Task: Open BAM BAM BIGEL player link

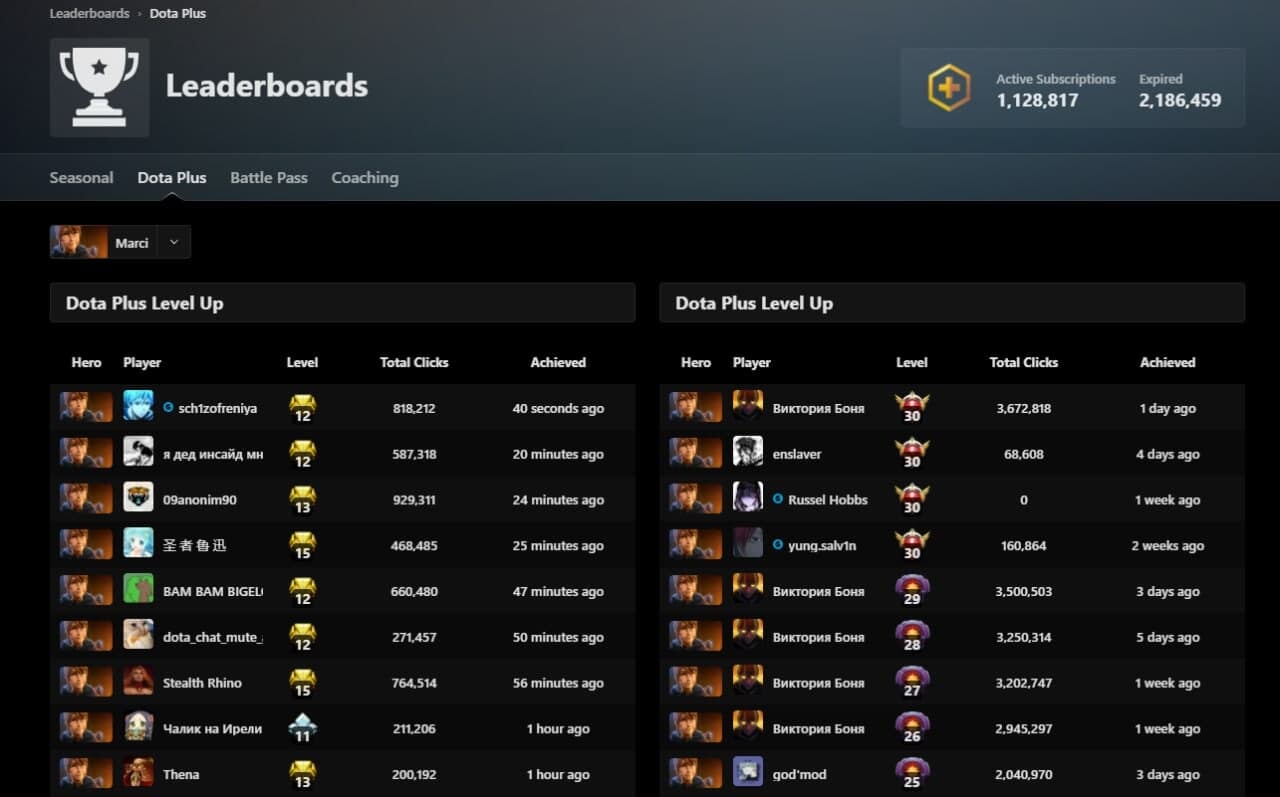Action: tap(213, 592)
